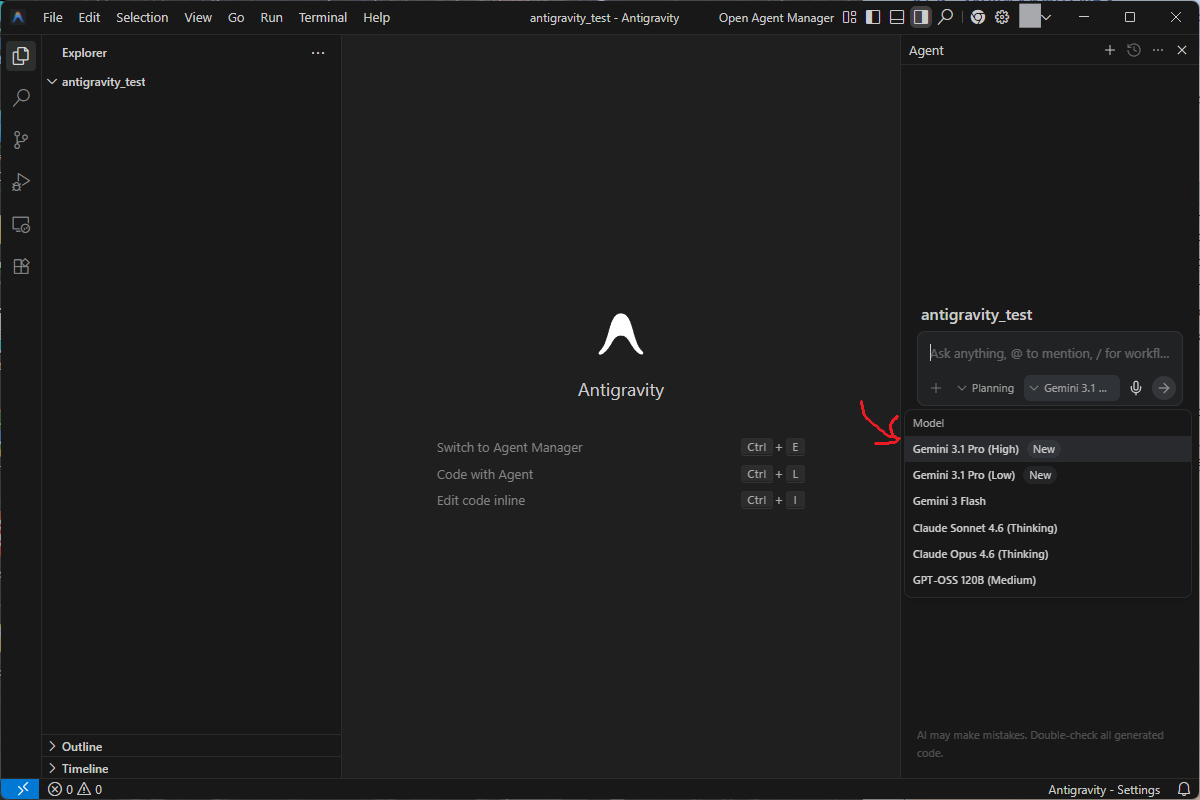Screen dimensions: 1200x800
Task: Click Code with Agent shortcut text
Action: [x=485, y=474]
